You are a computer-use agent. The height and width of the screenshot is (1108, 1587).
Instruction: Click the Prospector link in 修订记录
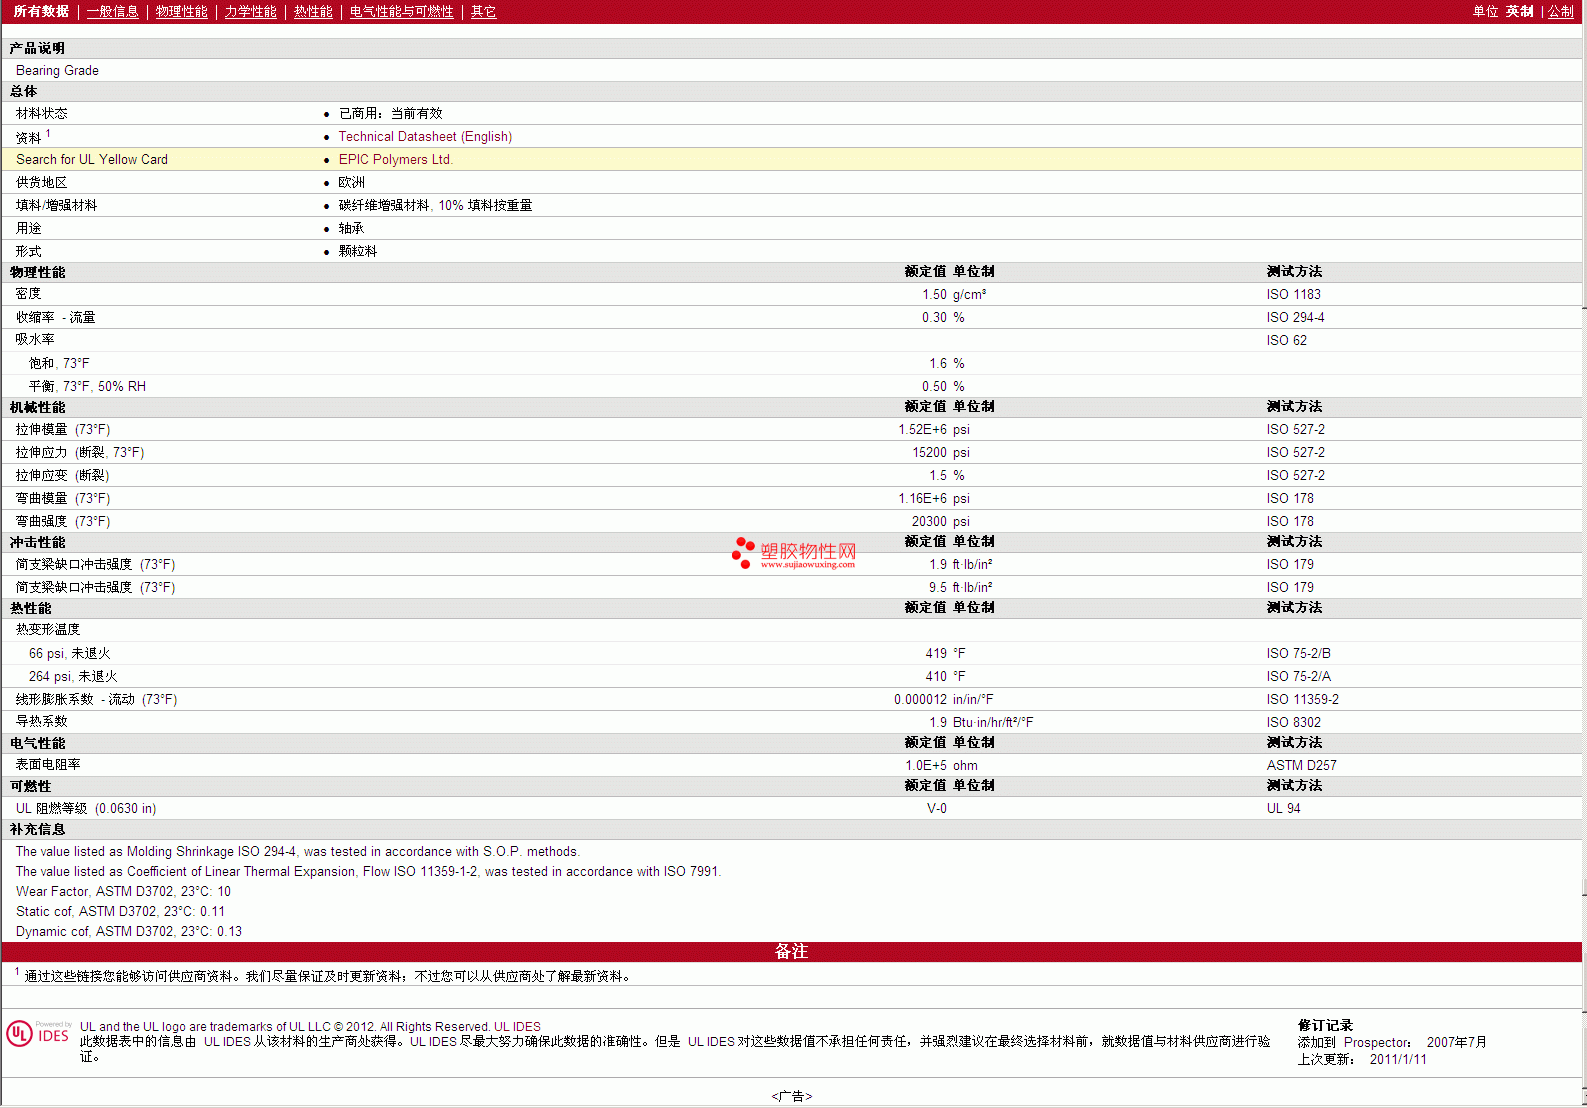pos(1376,1043)
